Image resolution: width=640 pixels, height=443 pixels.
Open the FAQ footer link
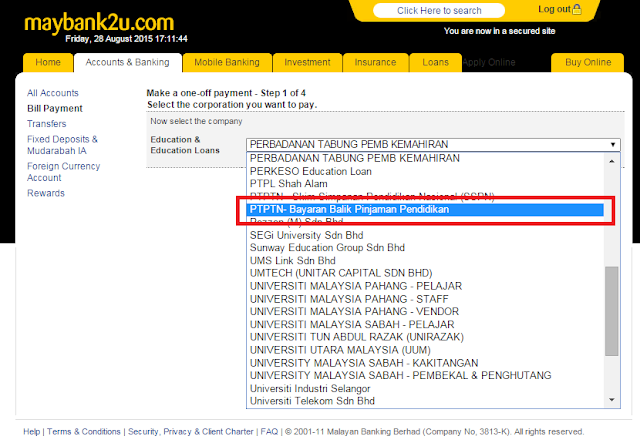269,432
